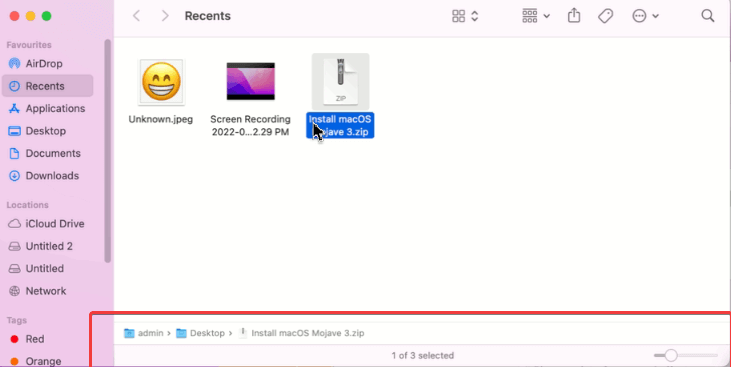Open the Group By grid button
731x367 pixels.
pos(530,16)
